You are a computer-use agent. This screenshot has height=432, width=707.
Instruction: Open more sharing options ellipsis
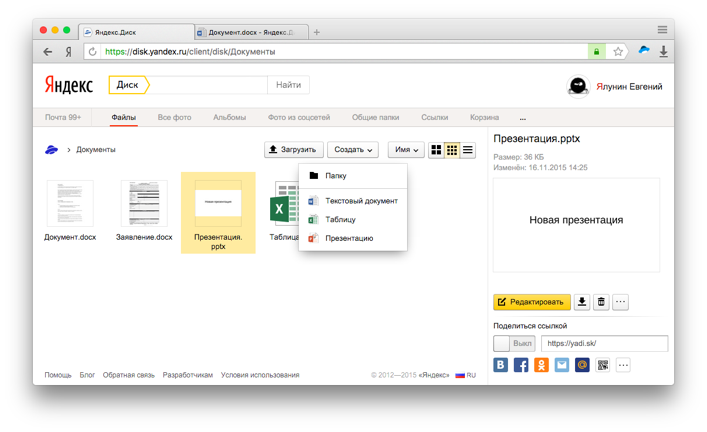pyautogui.click(x=623, y=365)
